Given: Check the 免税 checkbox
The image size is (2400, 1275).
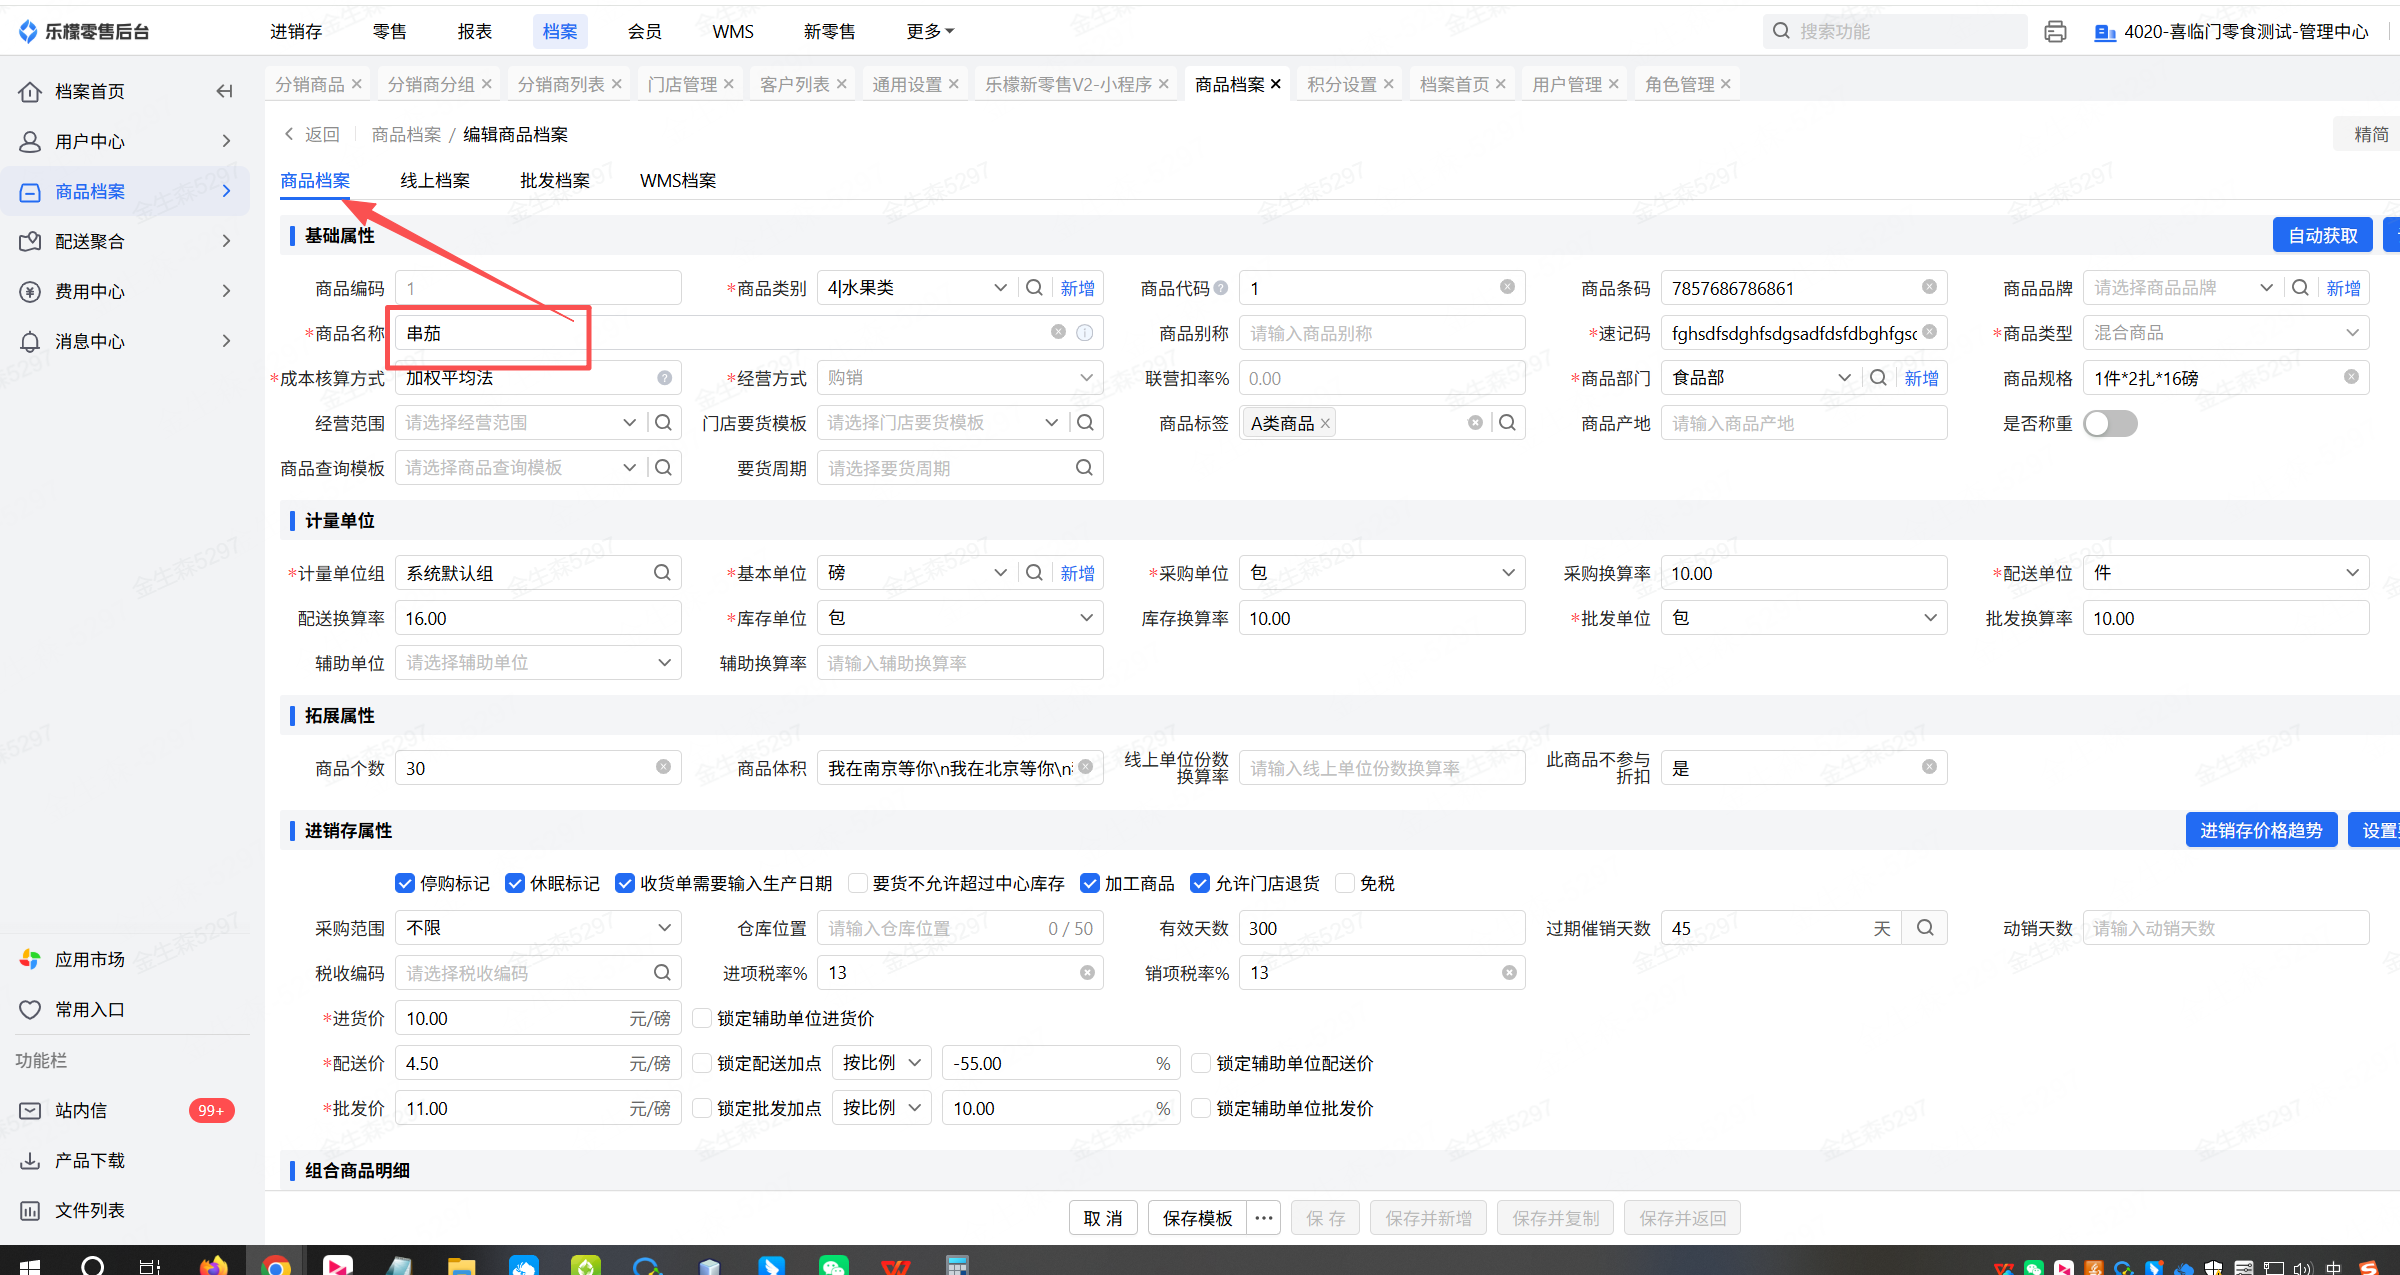Looking at the screenshot, I should coord(1345,883).
